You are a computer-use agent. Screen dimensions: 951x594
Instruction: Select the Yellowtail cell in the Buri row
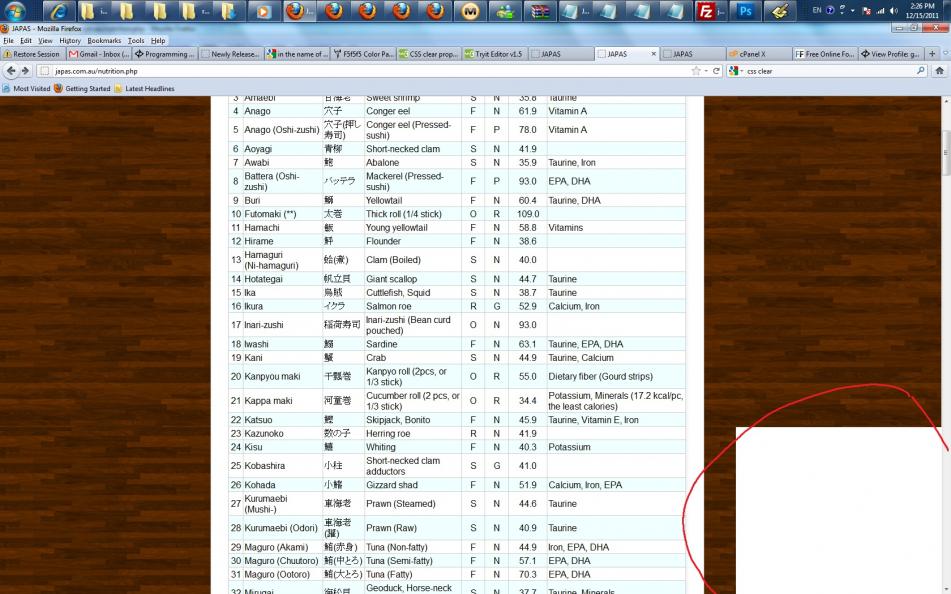(412, 200)
